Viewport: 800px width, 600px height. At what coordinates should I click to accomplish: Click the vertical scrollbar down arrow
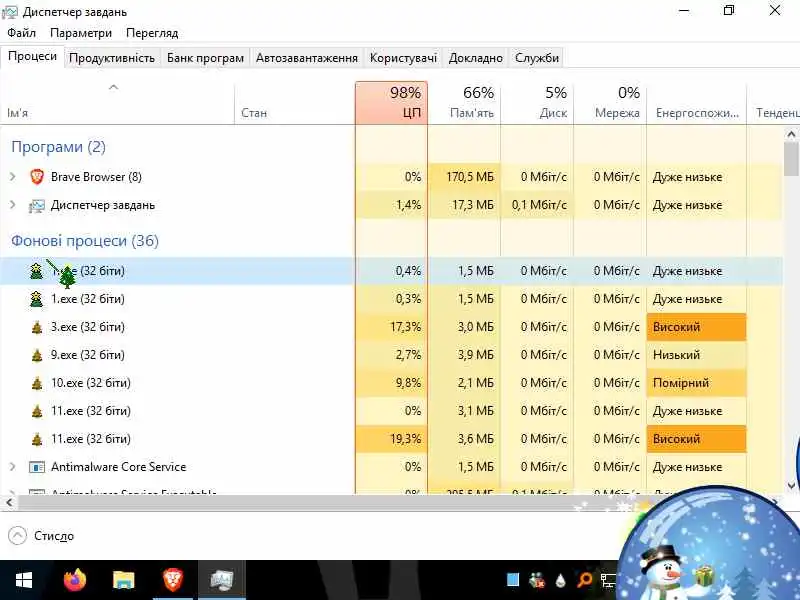point(791,486)
